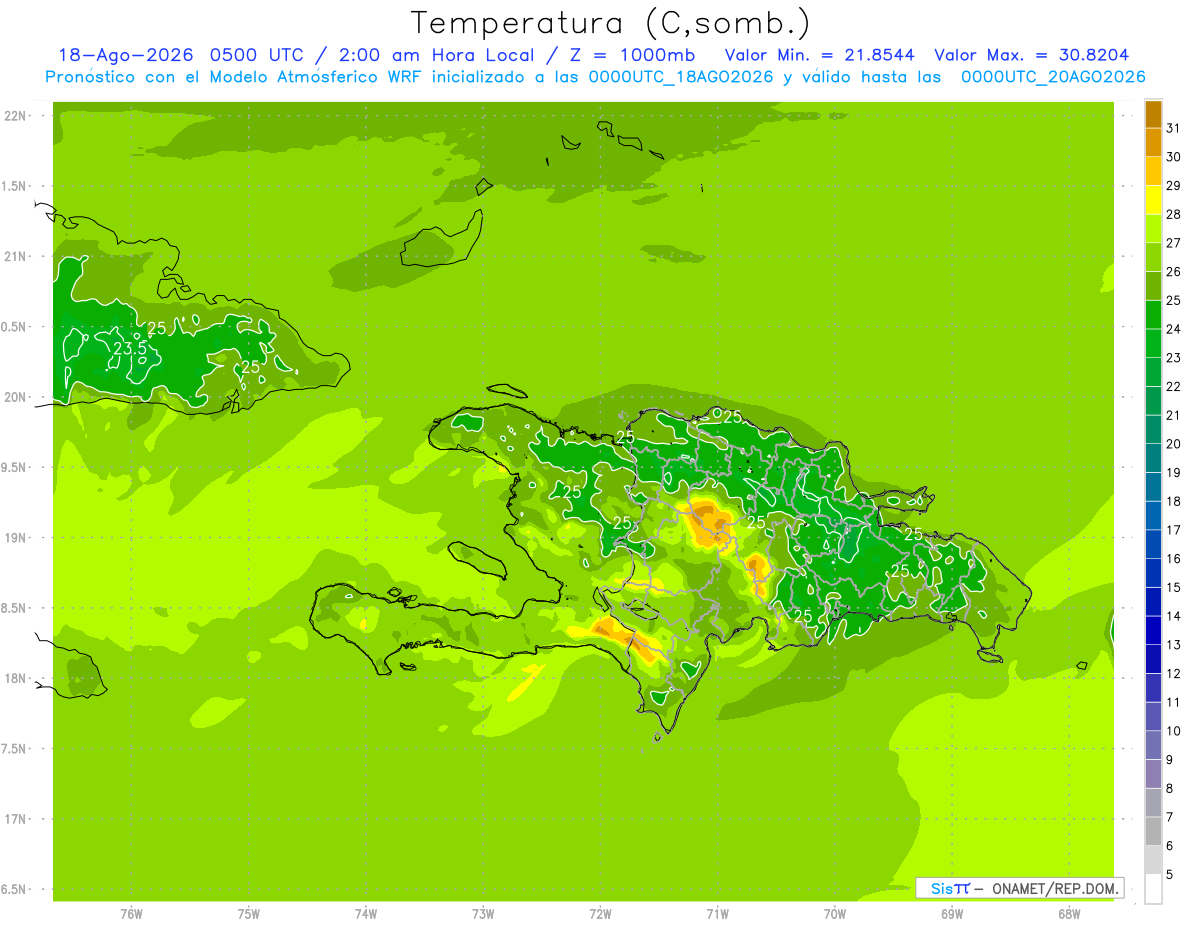Click the 71W longitude label
The width and height of the screenshot is (1200, 927).
click(717, 914)
